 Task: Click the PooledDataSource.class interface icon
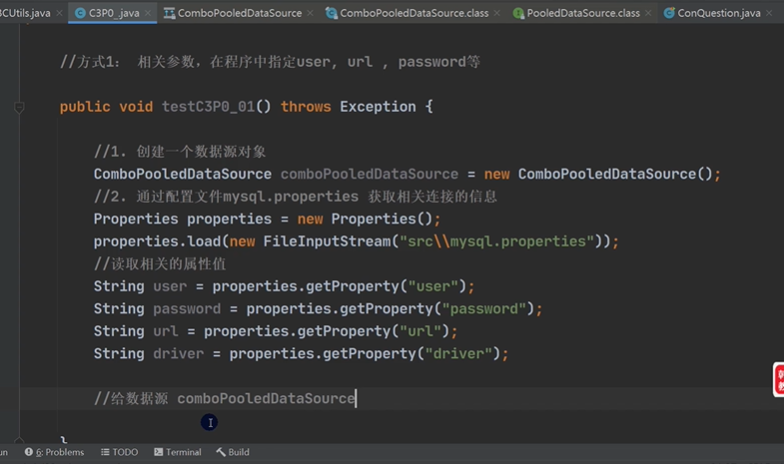point(518,13)
